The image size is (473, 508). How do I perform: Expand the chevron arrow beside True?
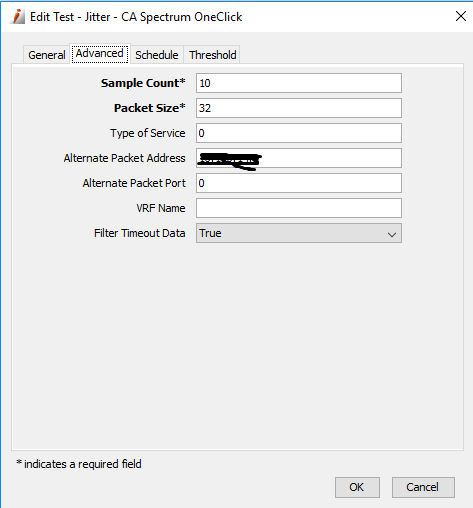(x=392, y=234)
